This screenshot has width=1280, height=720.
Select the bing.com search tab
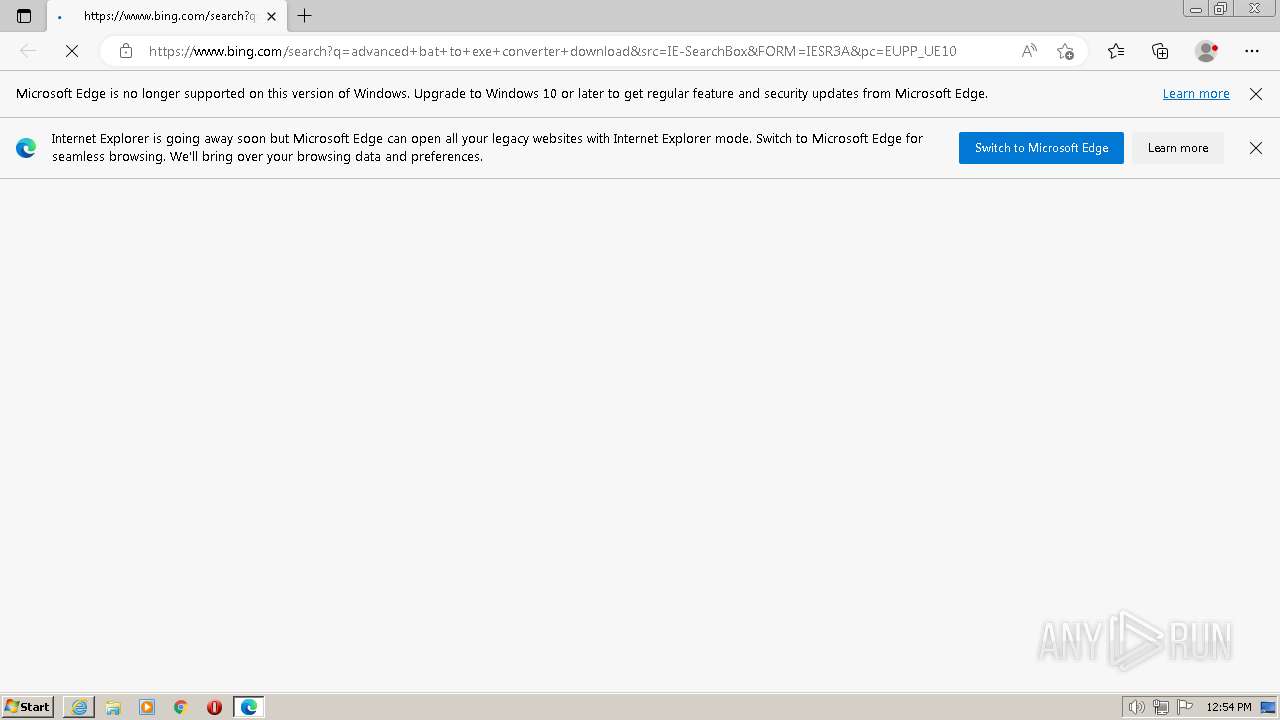pyautogui.click(x=167, y=16)
